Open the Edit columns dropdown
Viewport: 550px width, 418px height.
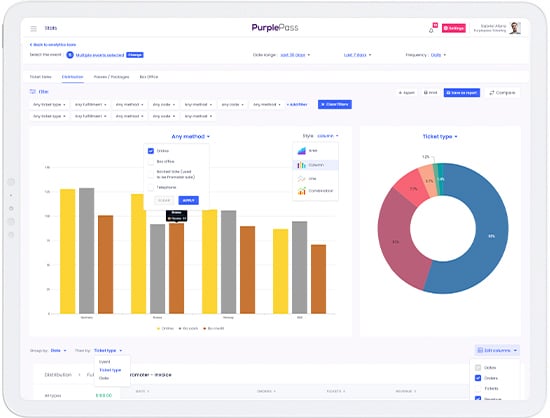(x=497, y=350)
